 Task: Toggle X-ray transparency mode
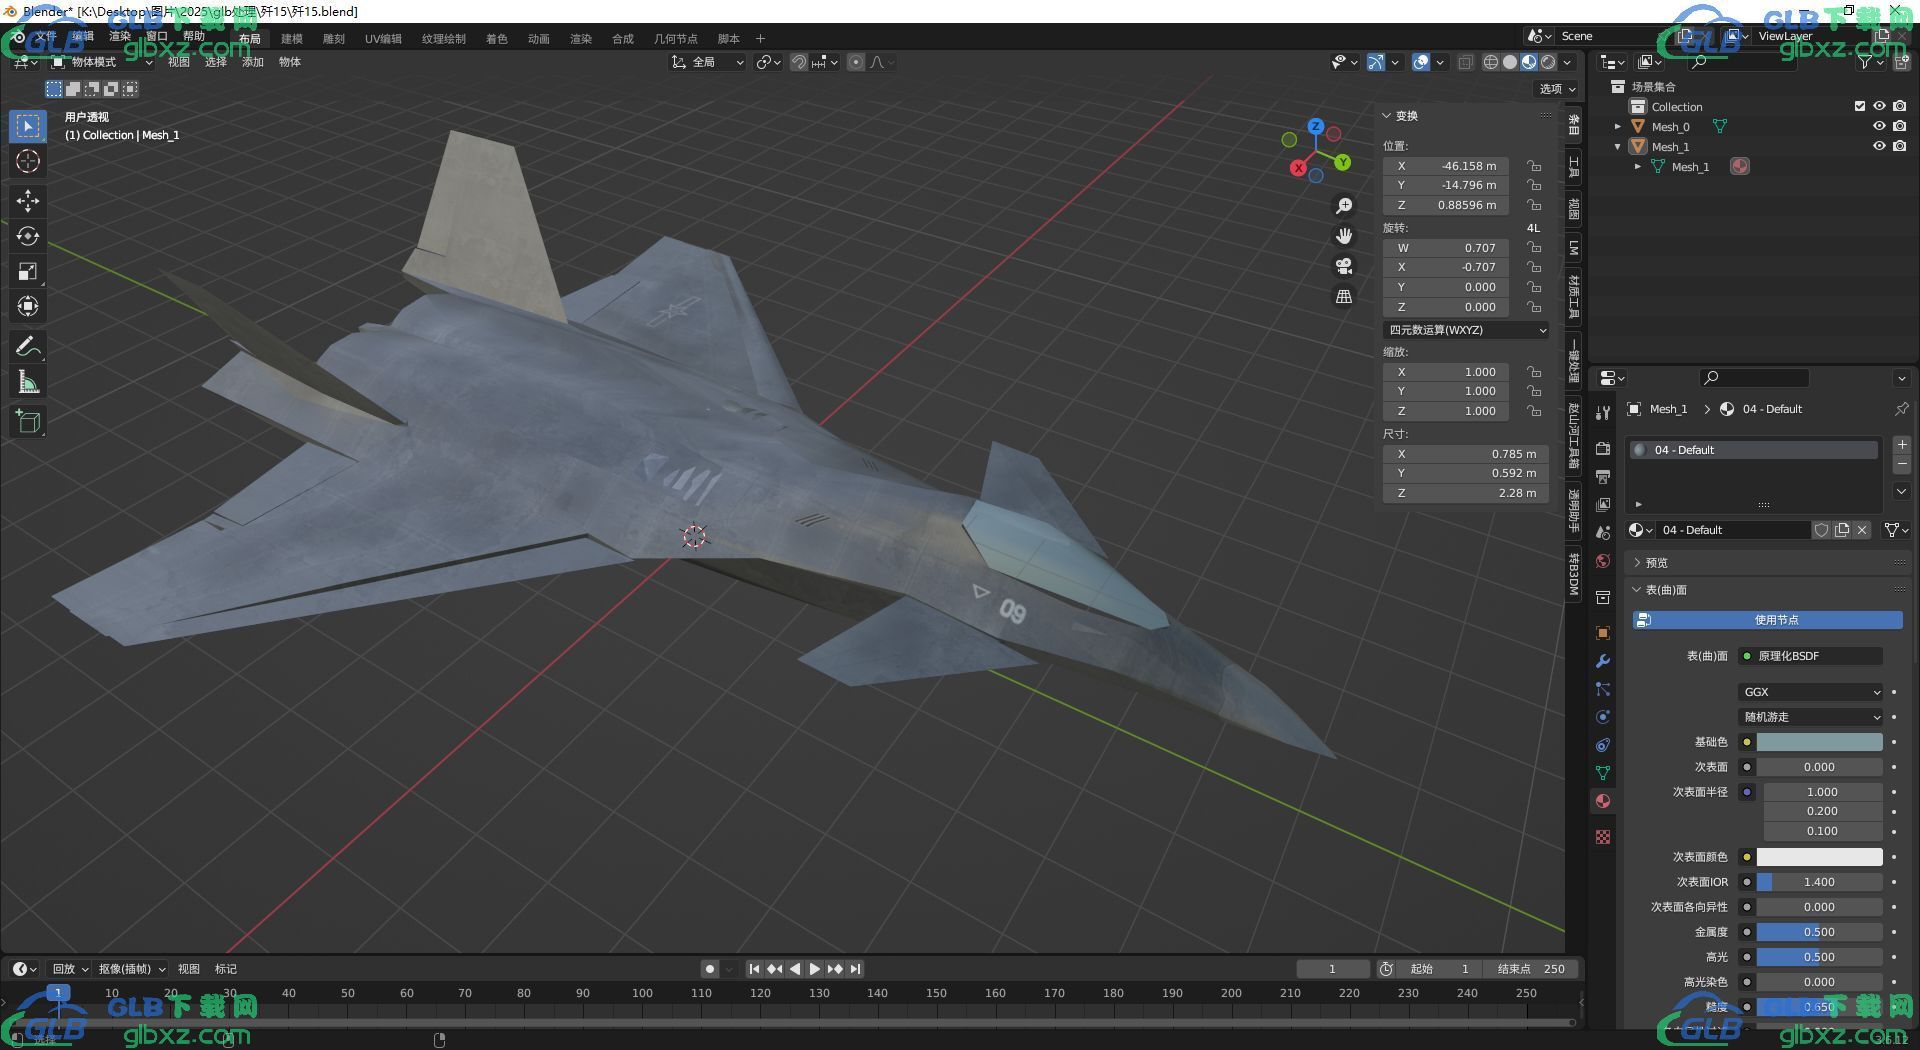pyautogui.click(x=1465, y=62)
